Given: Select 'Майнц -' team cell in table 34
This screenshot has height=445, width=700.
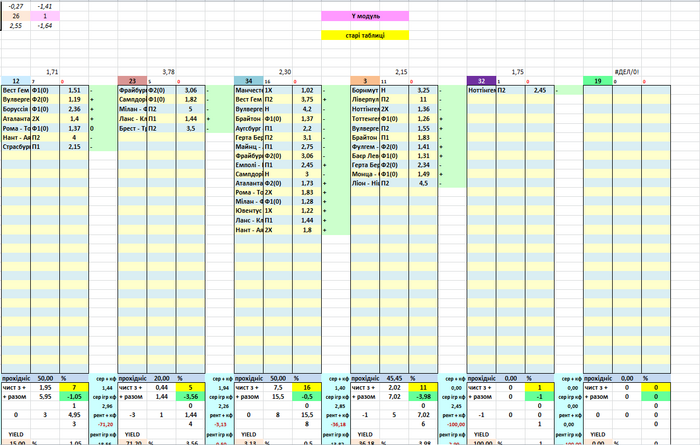Looking at the screenshot, I should [x=249, y=146].
